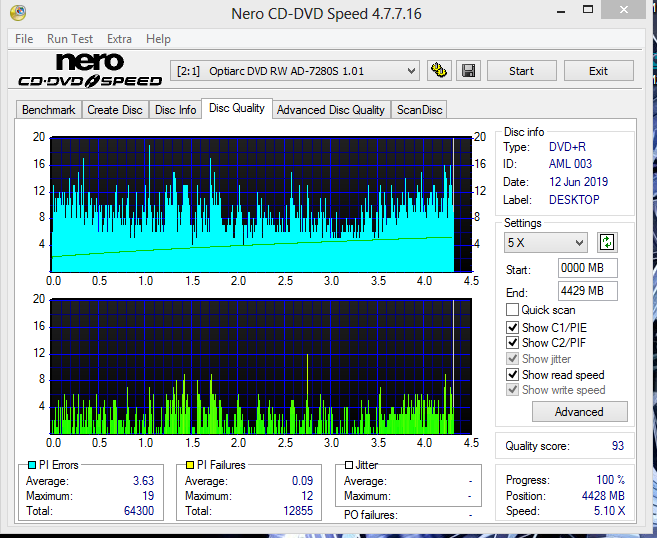Open the Extra menu
Screen dimensions: 657x538
coord(119,39)
